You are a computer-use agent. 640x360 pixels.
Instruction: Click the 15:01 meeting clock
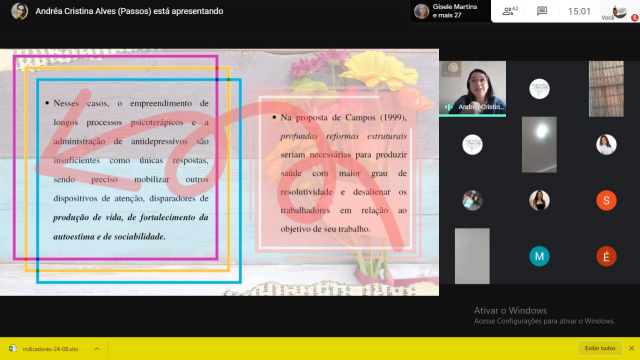tap(579, 11)
